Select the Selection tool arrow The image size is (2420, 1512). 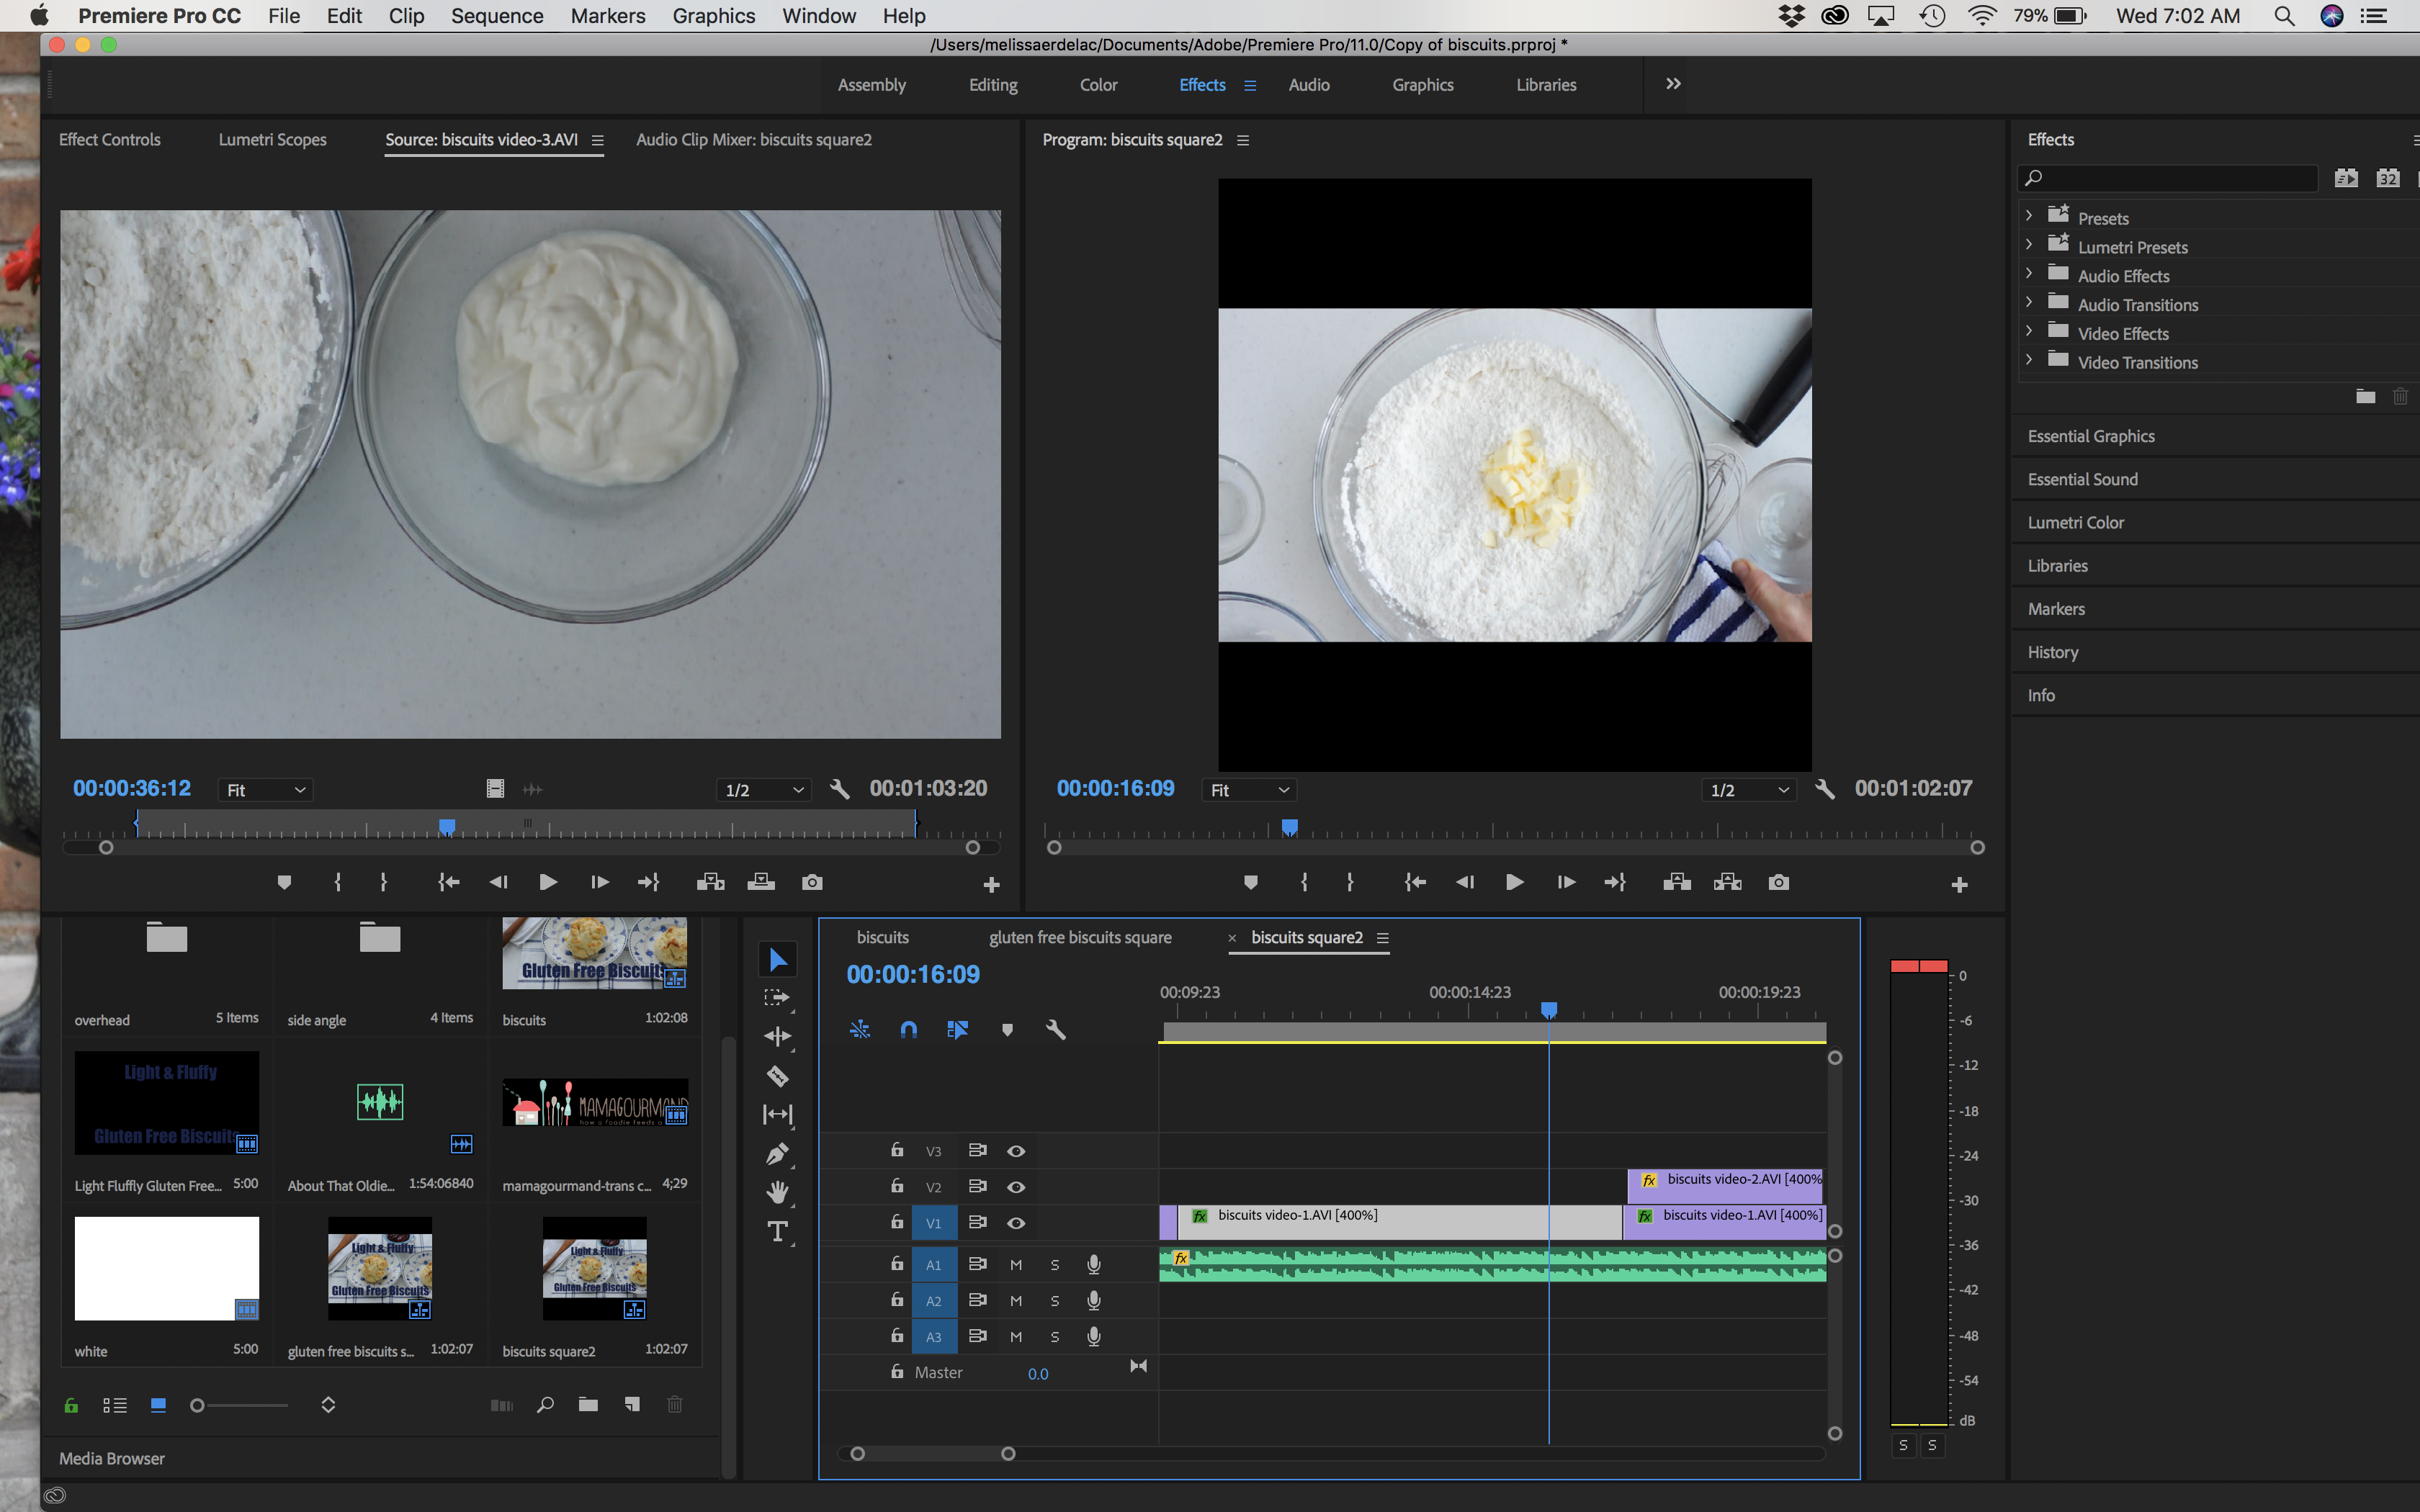[777, 959]
